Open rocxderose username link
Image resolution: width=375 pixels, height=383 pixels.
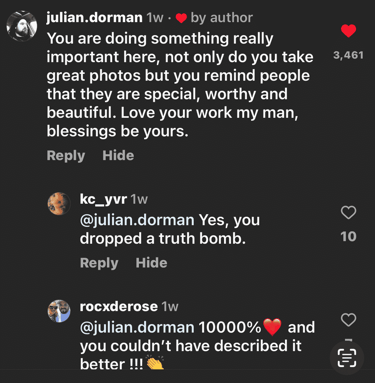(x=119, y=306)
